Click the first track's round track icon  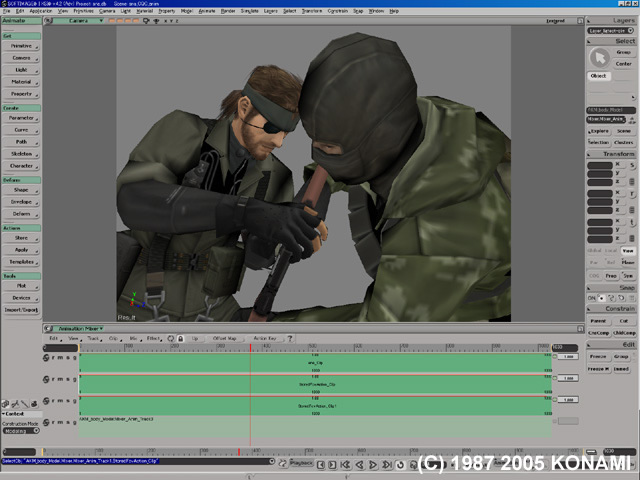point(46,358)
